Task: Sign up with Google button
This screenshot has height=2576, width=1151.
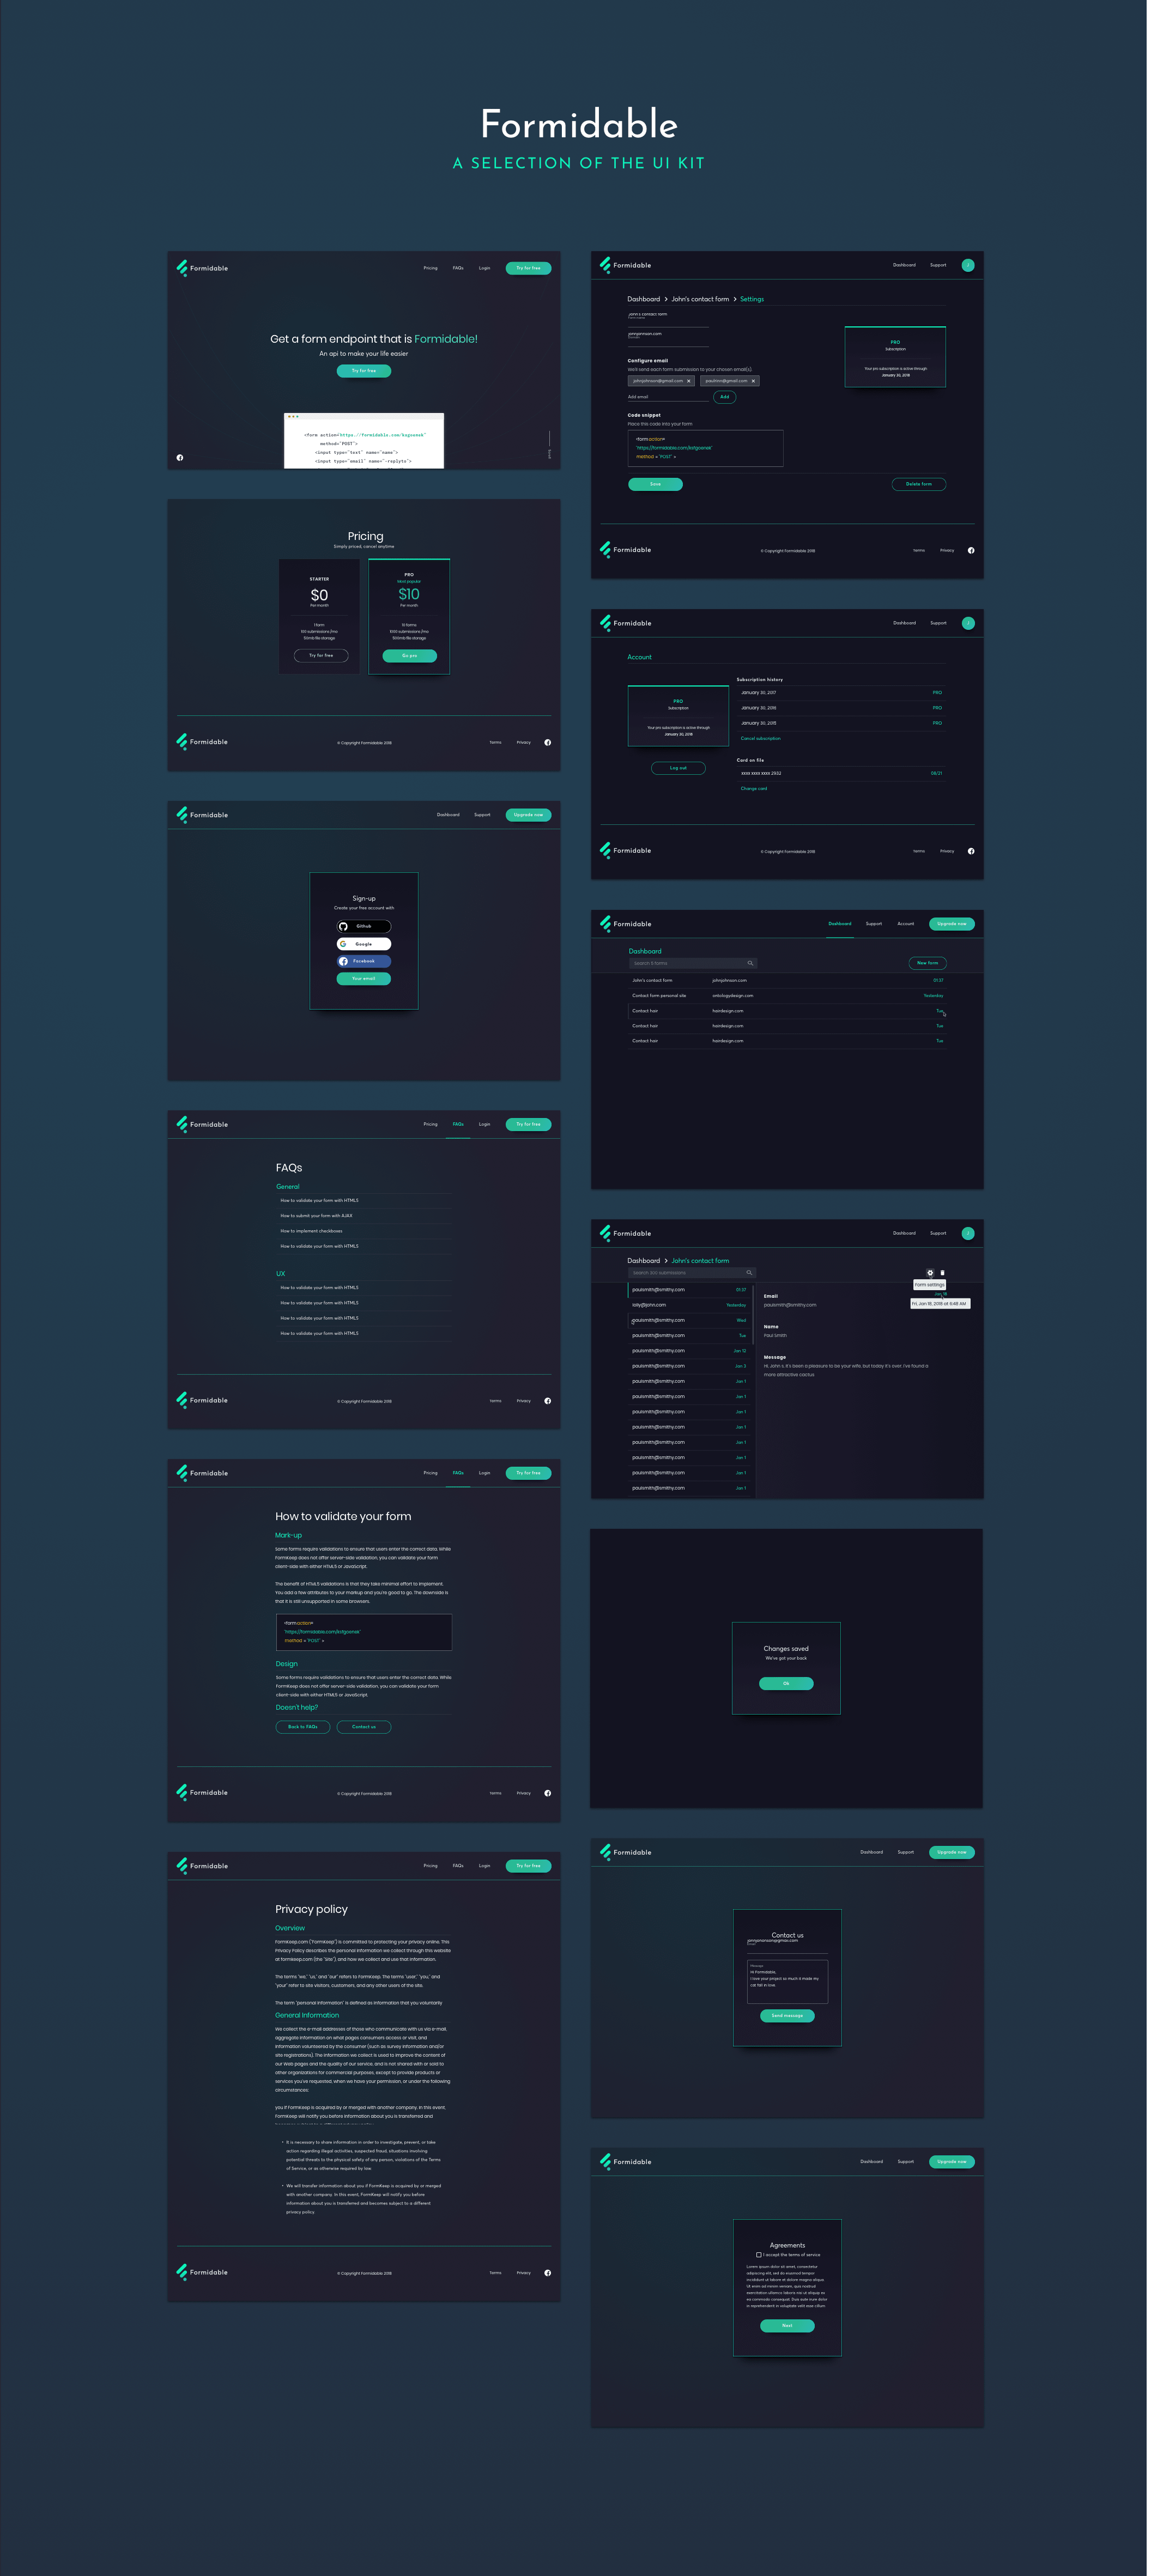Action: pos(364,944)
